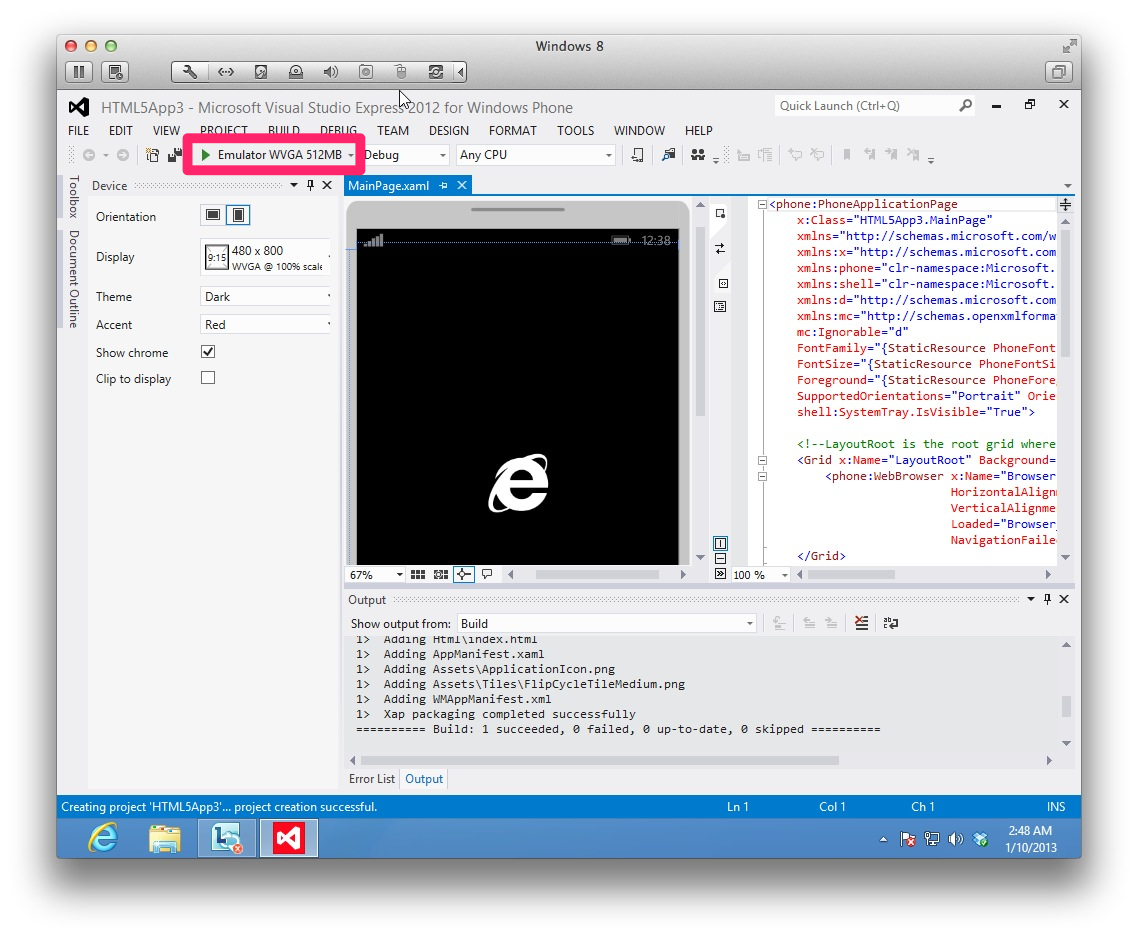Show snap grid icon in designer
Screen dimensions: 1138x937
pyautogui.click(x=418, y=575)
